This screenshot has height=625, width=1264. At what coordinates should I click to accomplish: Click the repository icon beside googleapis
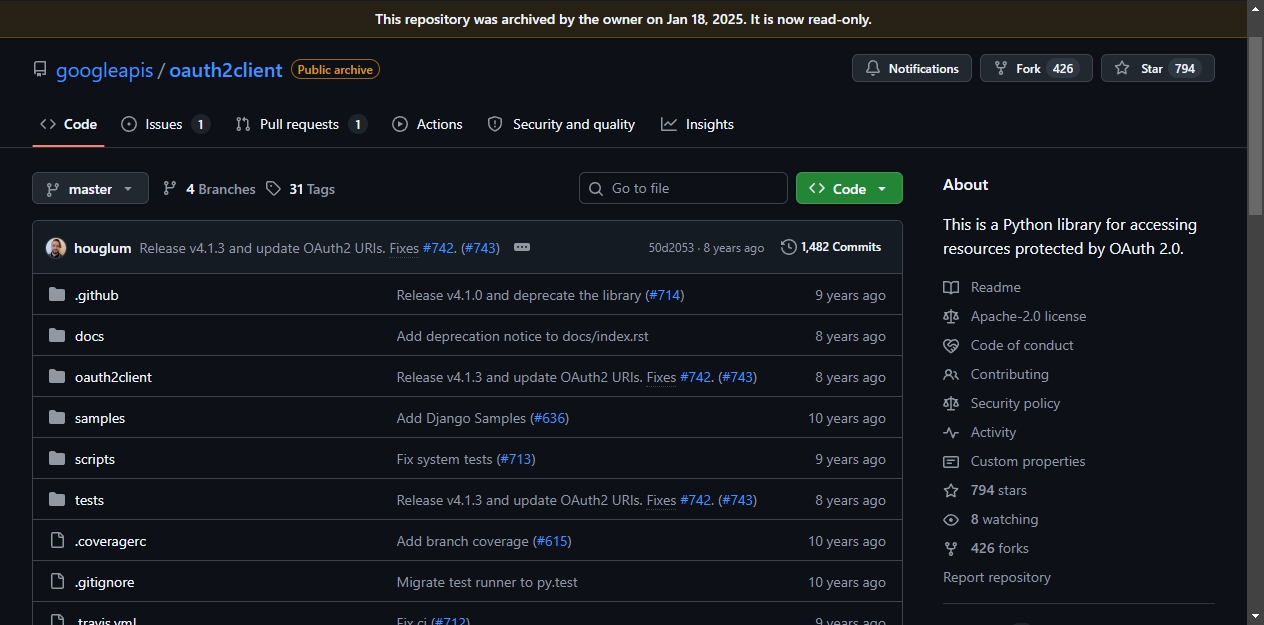40,70
